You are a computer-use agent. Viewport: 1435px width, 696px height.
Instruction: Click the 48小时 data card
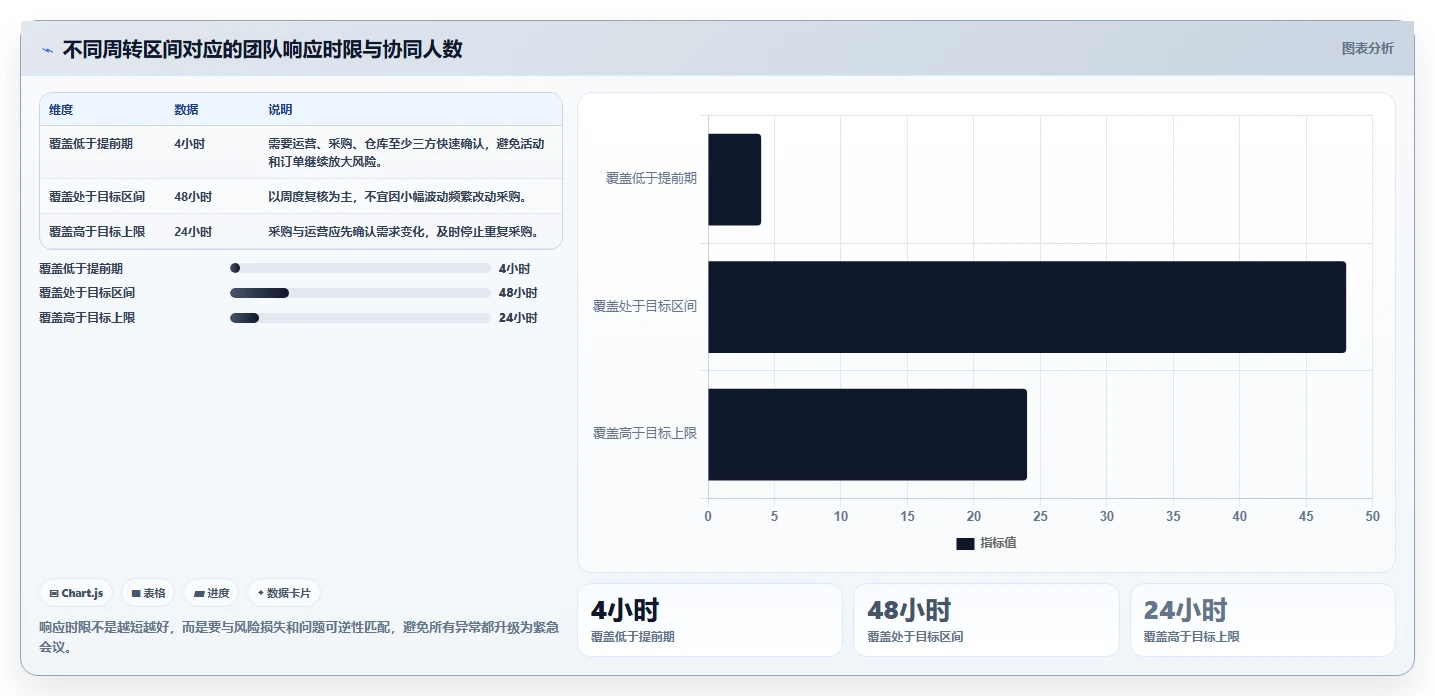(986, 620)
